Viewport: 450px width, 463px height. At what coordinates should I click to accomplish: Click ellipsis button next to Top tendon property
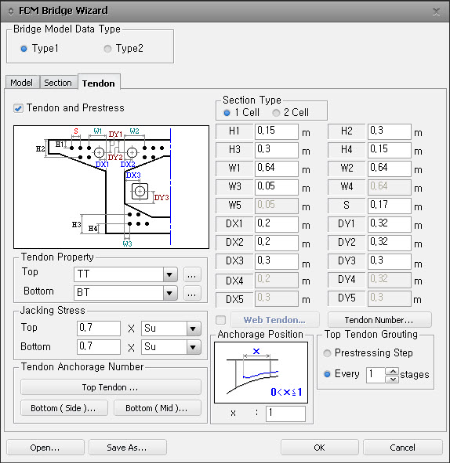point(192,275)
